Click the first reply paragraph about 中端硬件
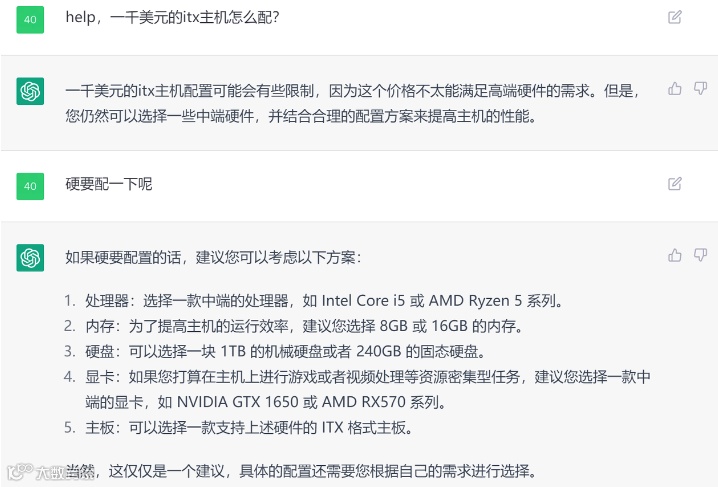Screen dimensions: 718x487 [x=352, y=103]
